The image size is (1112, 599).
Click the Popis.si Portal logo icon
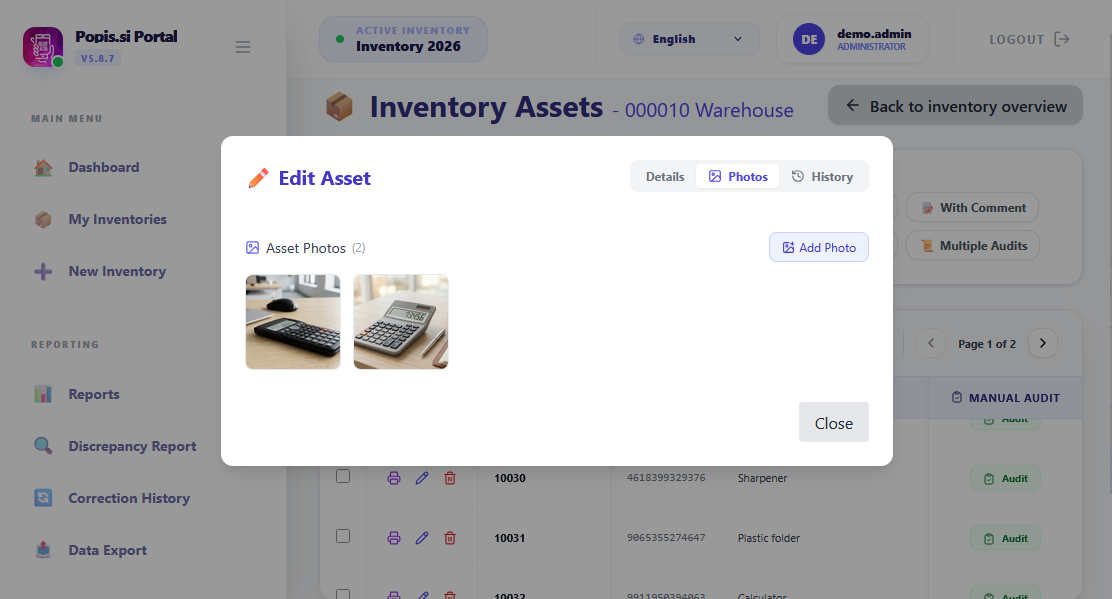[x=43, y=47]
